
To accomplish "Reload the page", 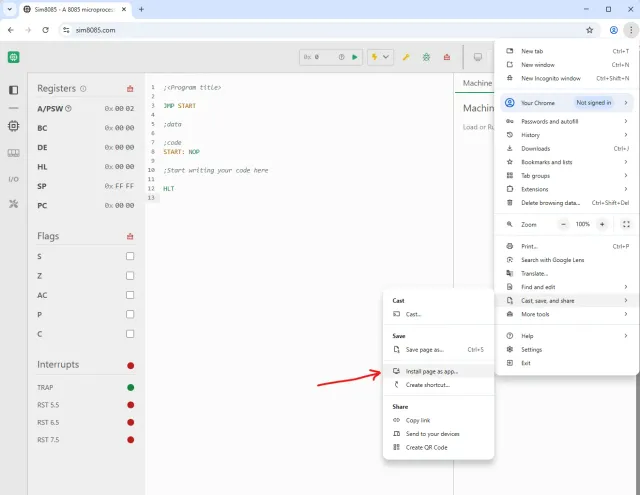I will click(45, 30).
